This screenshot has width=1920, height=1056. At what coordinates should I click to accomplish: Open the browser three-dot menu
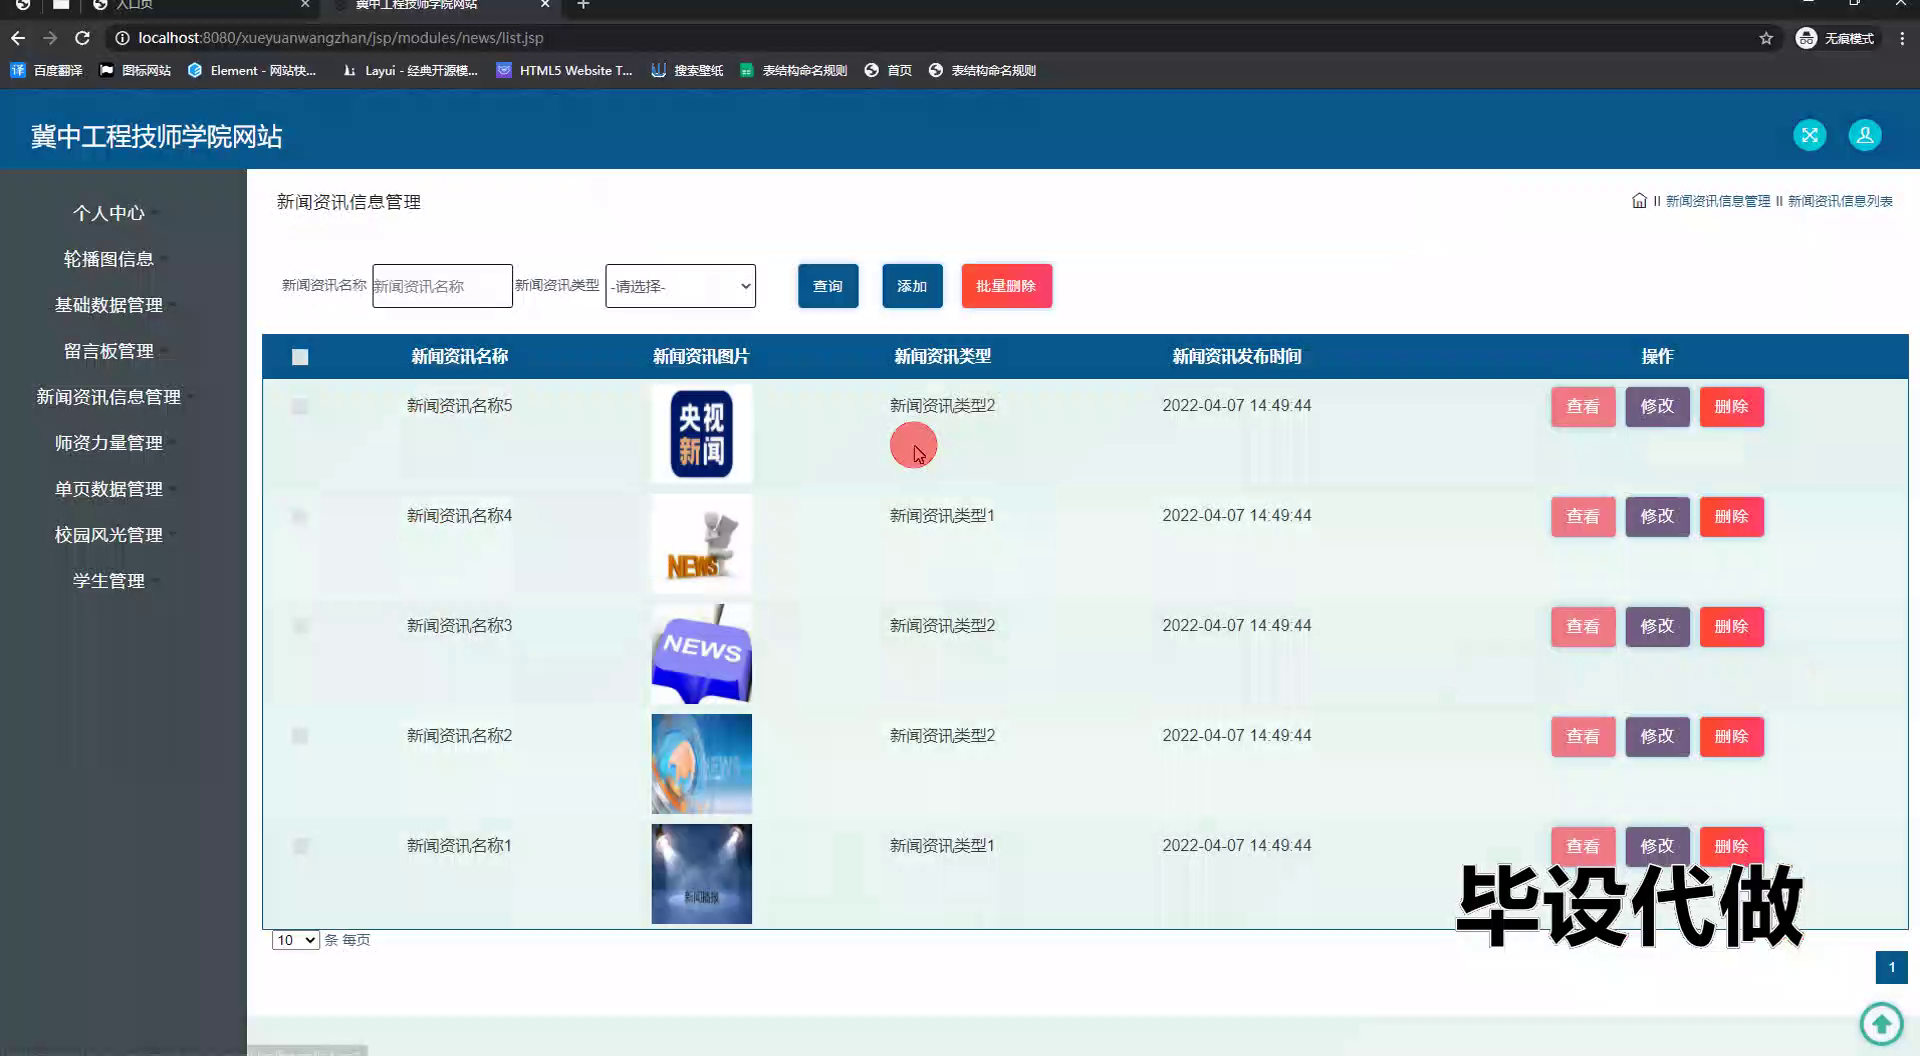click(x=1902, y=38)
